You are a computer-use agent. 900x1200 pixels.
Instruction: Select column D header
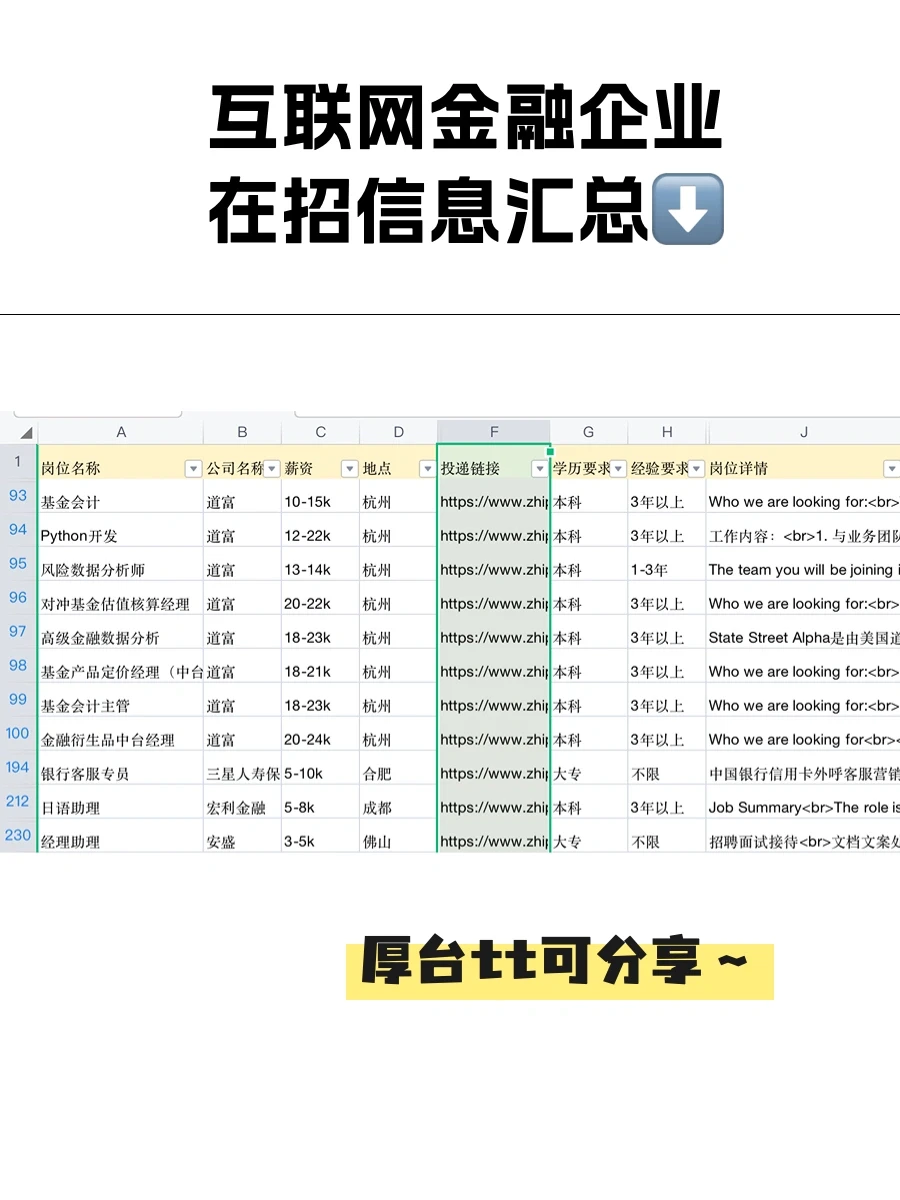(x=397, y=431)
